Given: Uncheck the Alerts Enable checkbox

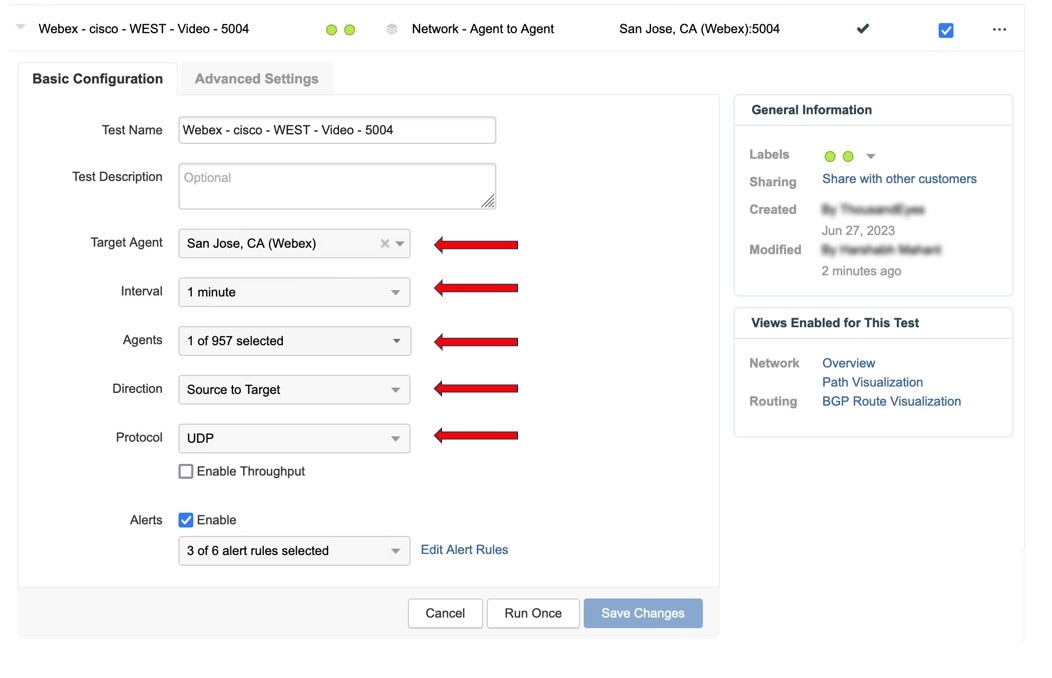Looking at the screenshot, I should click(186, 520).
